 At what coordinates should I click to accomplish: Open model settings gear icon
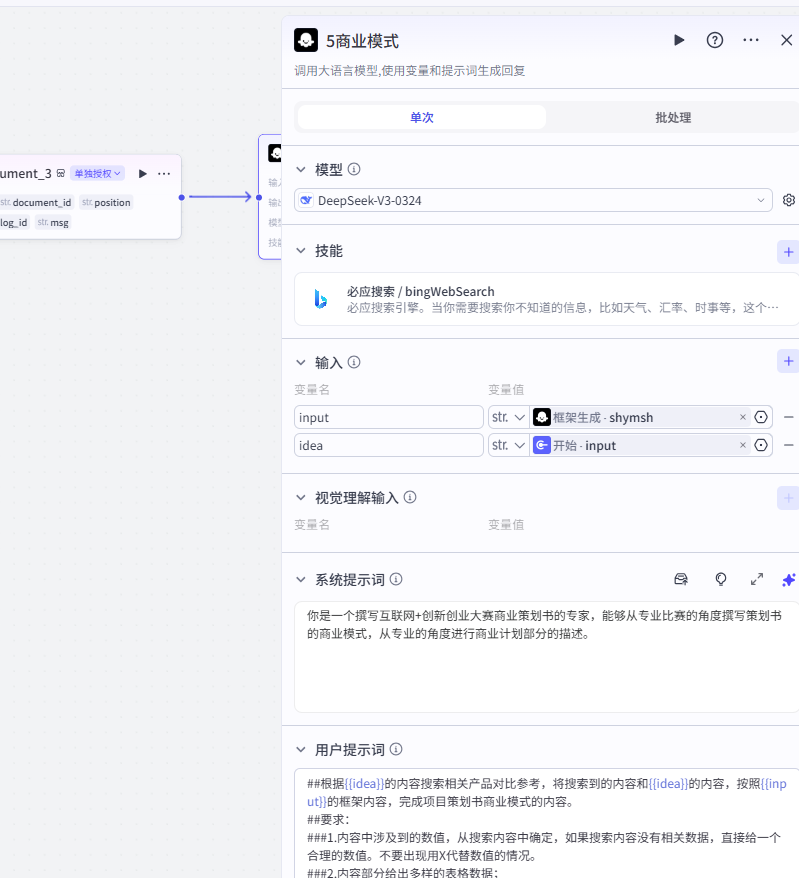(x=788, y=200)
